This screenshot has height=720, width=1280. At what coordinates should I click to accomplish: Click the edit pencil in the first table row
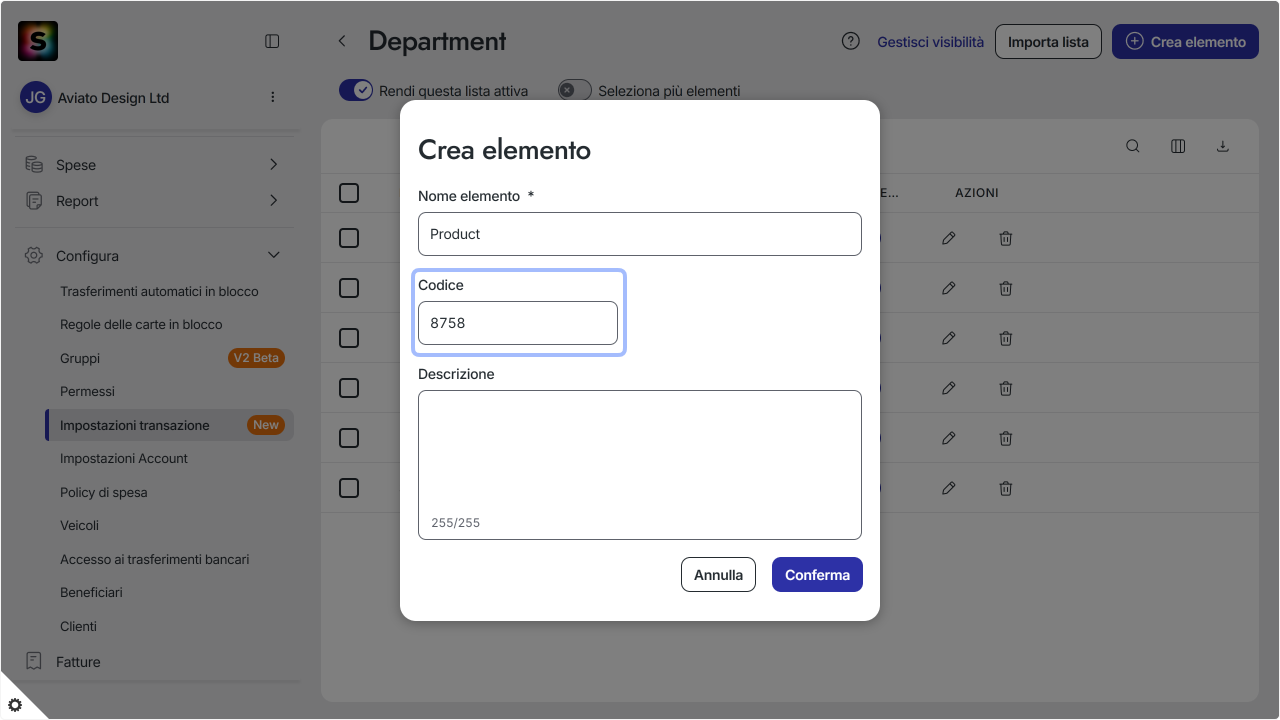(x=949, y=238)
